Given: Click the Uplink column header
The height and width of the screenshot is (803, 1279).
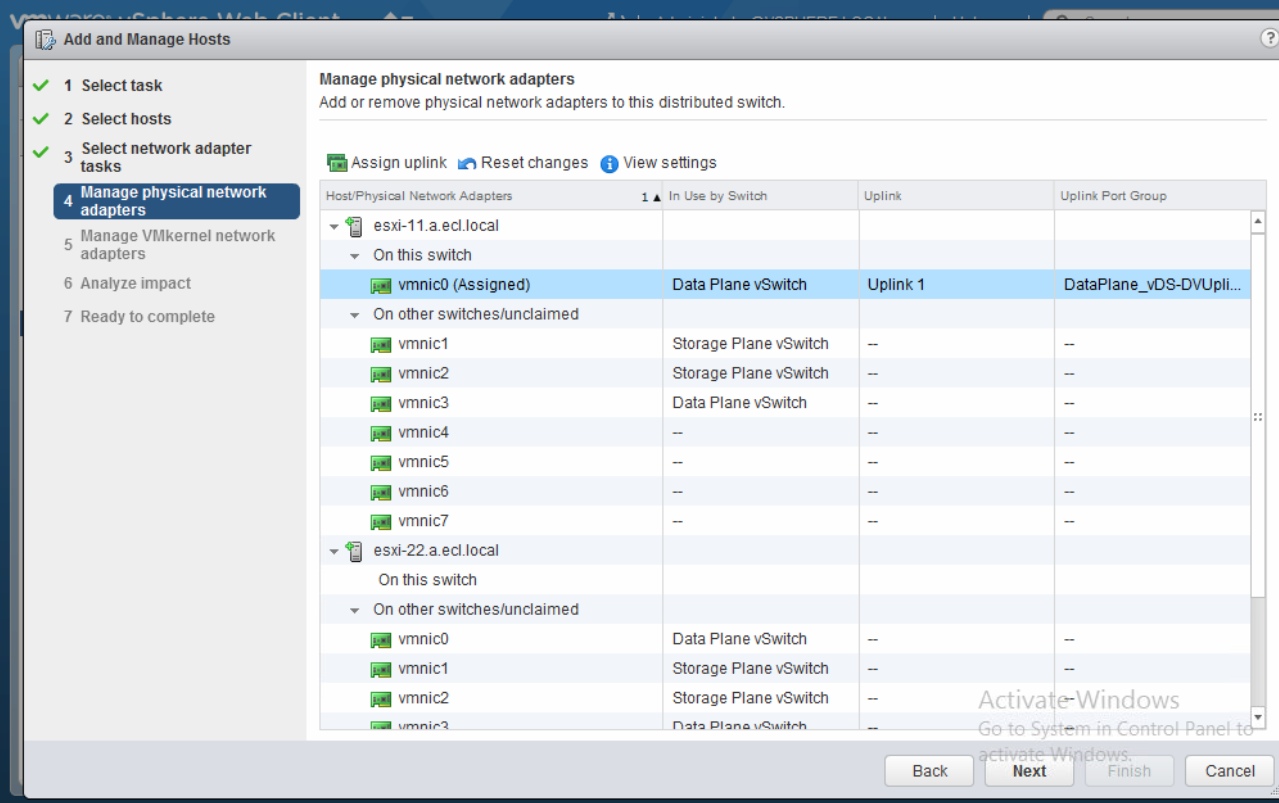Looking at the screenshot, I should (x=956, y=196).
